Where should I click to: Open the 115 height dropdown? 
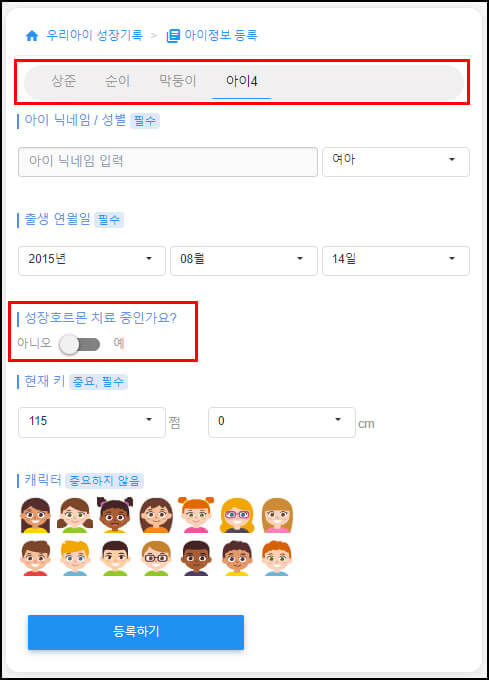tap(92, 422)
